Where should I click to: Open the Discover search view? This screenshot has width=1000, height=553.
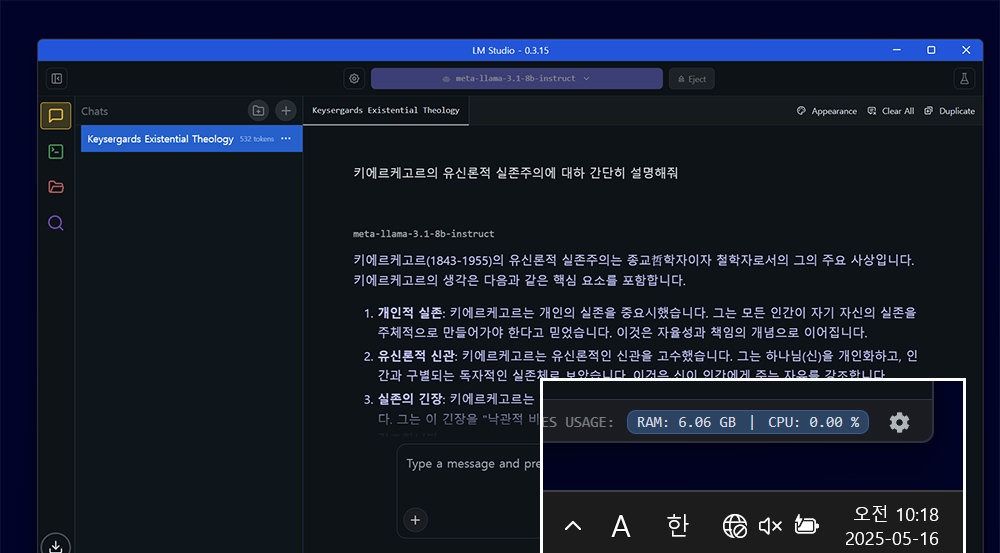[55, 223]
